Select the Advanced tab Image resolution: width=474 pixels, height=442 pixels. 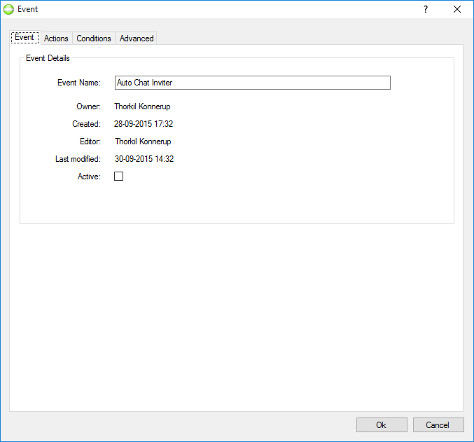(136, 38)
